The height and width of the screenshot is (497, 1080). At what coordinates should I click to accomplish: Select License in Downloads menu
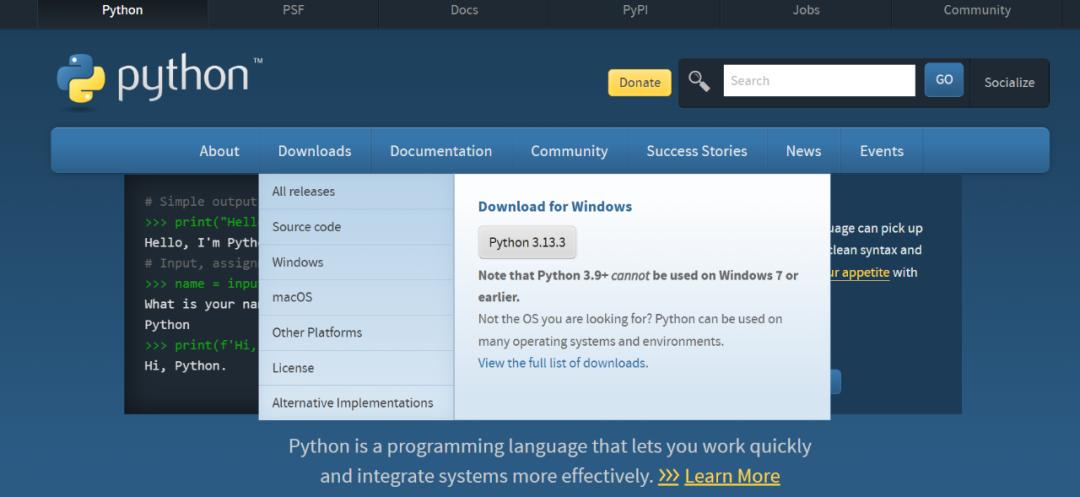click(356, 368)
